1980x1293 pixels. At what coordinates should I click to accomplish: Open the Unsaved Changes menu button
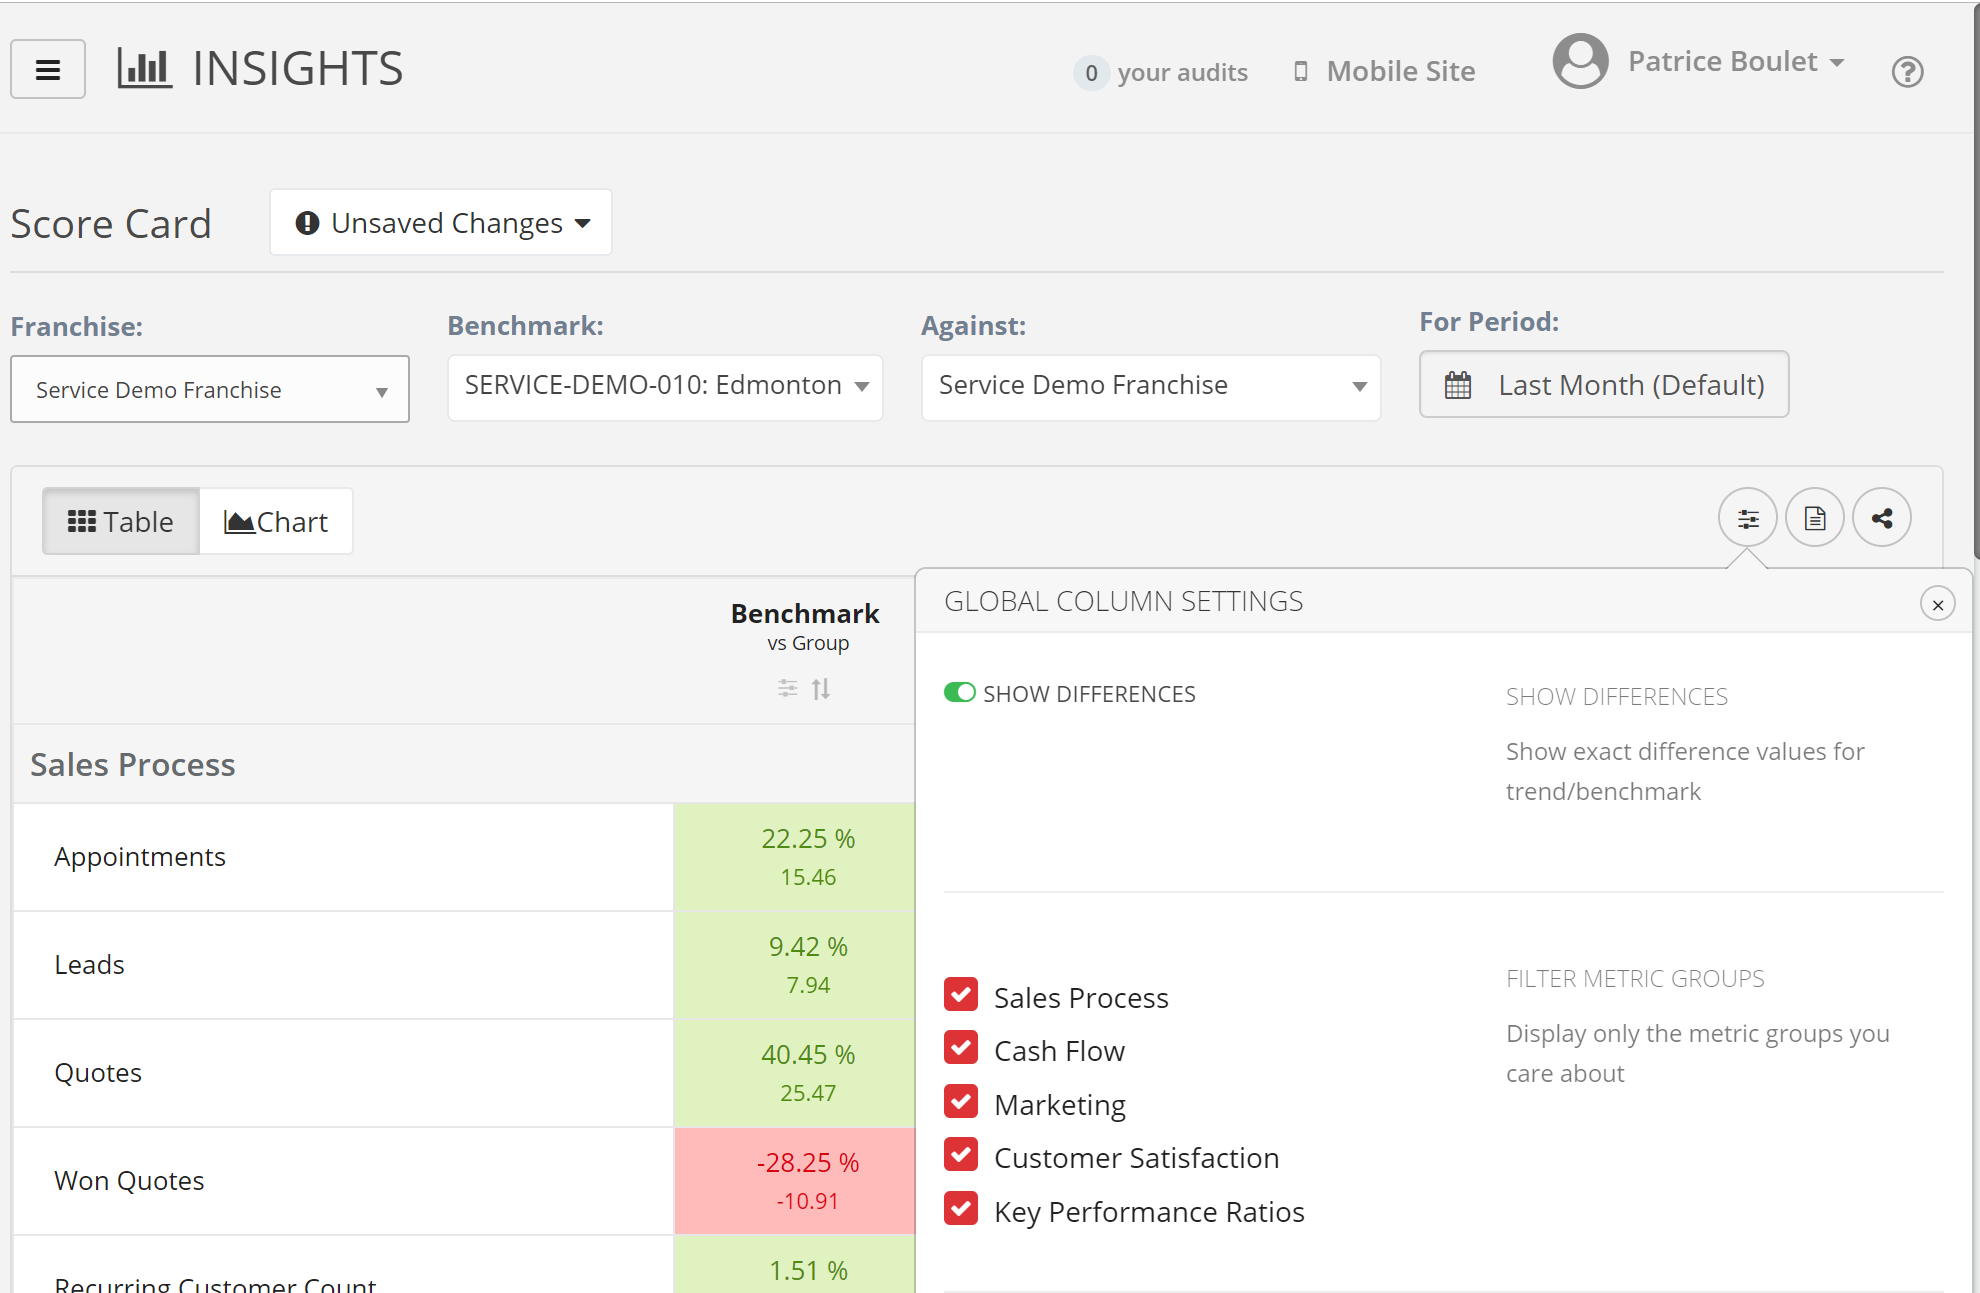tap(441, 223)
